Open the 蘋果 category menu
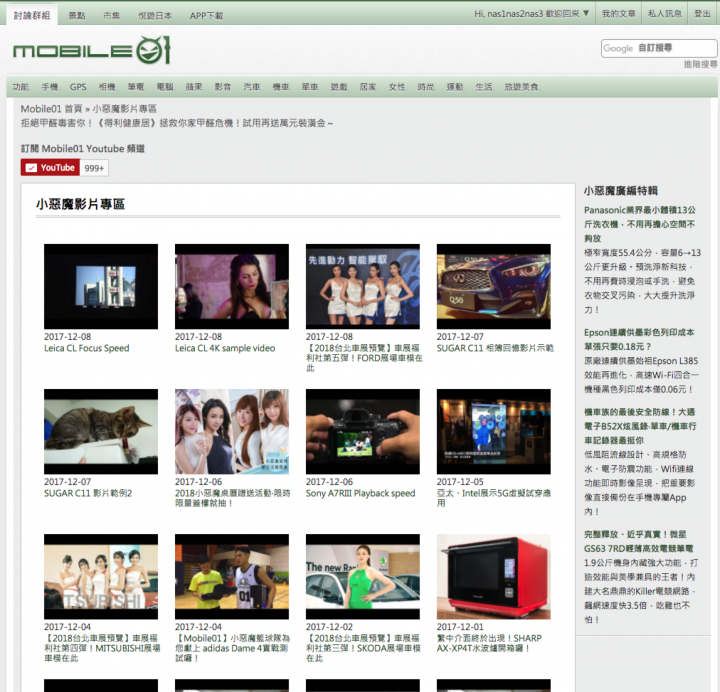720x692 pixels. (194, 87)
